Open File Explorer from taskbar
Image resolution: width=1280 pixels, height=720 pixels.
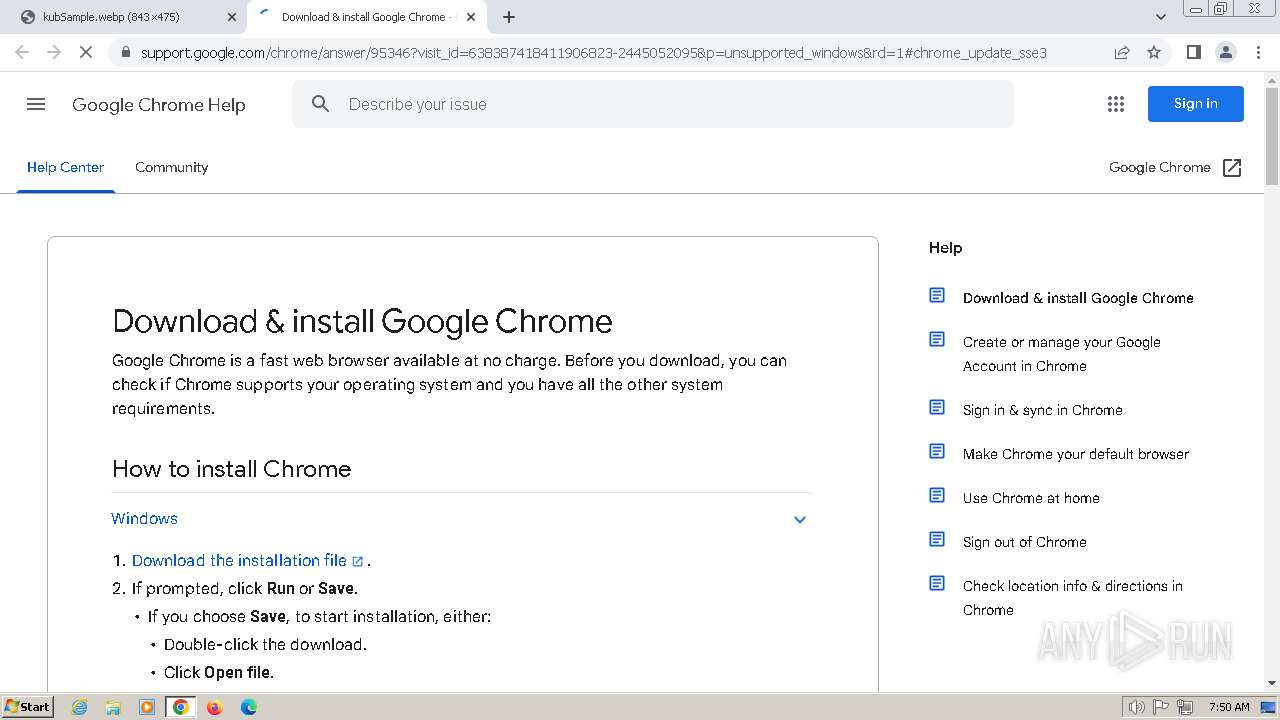pos(113,707)
